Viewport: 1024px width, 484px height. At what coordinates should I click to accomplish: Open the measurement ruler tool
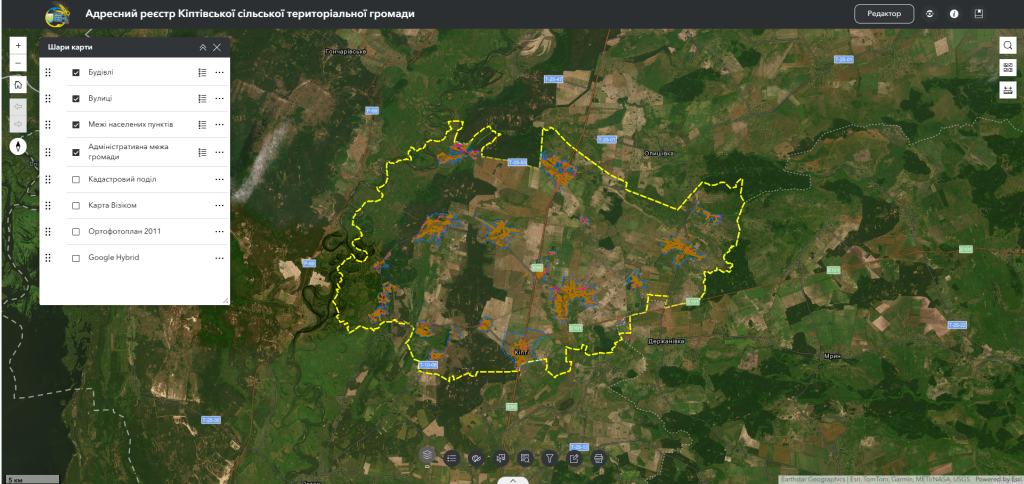click(x=1008, y=90)
